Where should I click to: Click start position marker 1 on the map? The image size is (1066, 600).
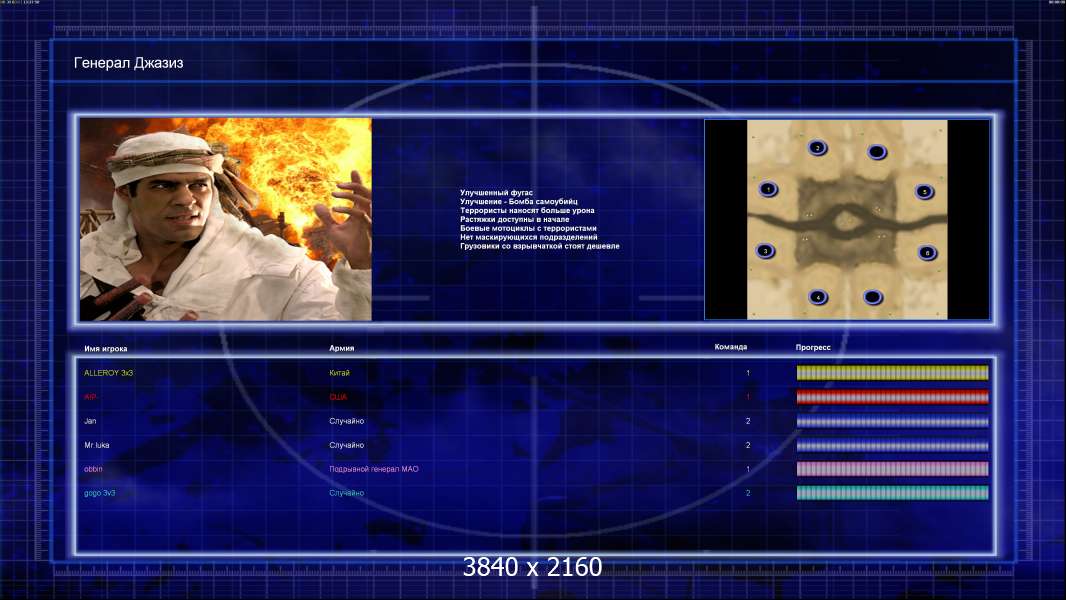[768, 189]
